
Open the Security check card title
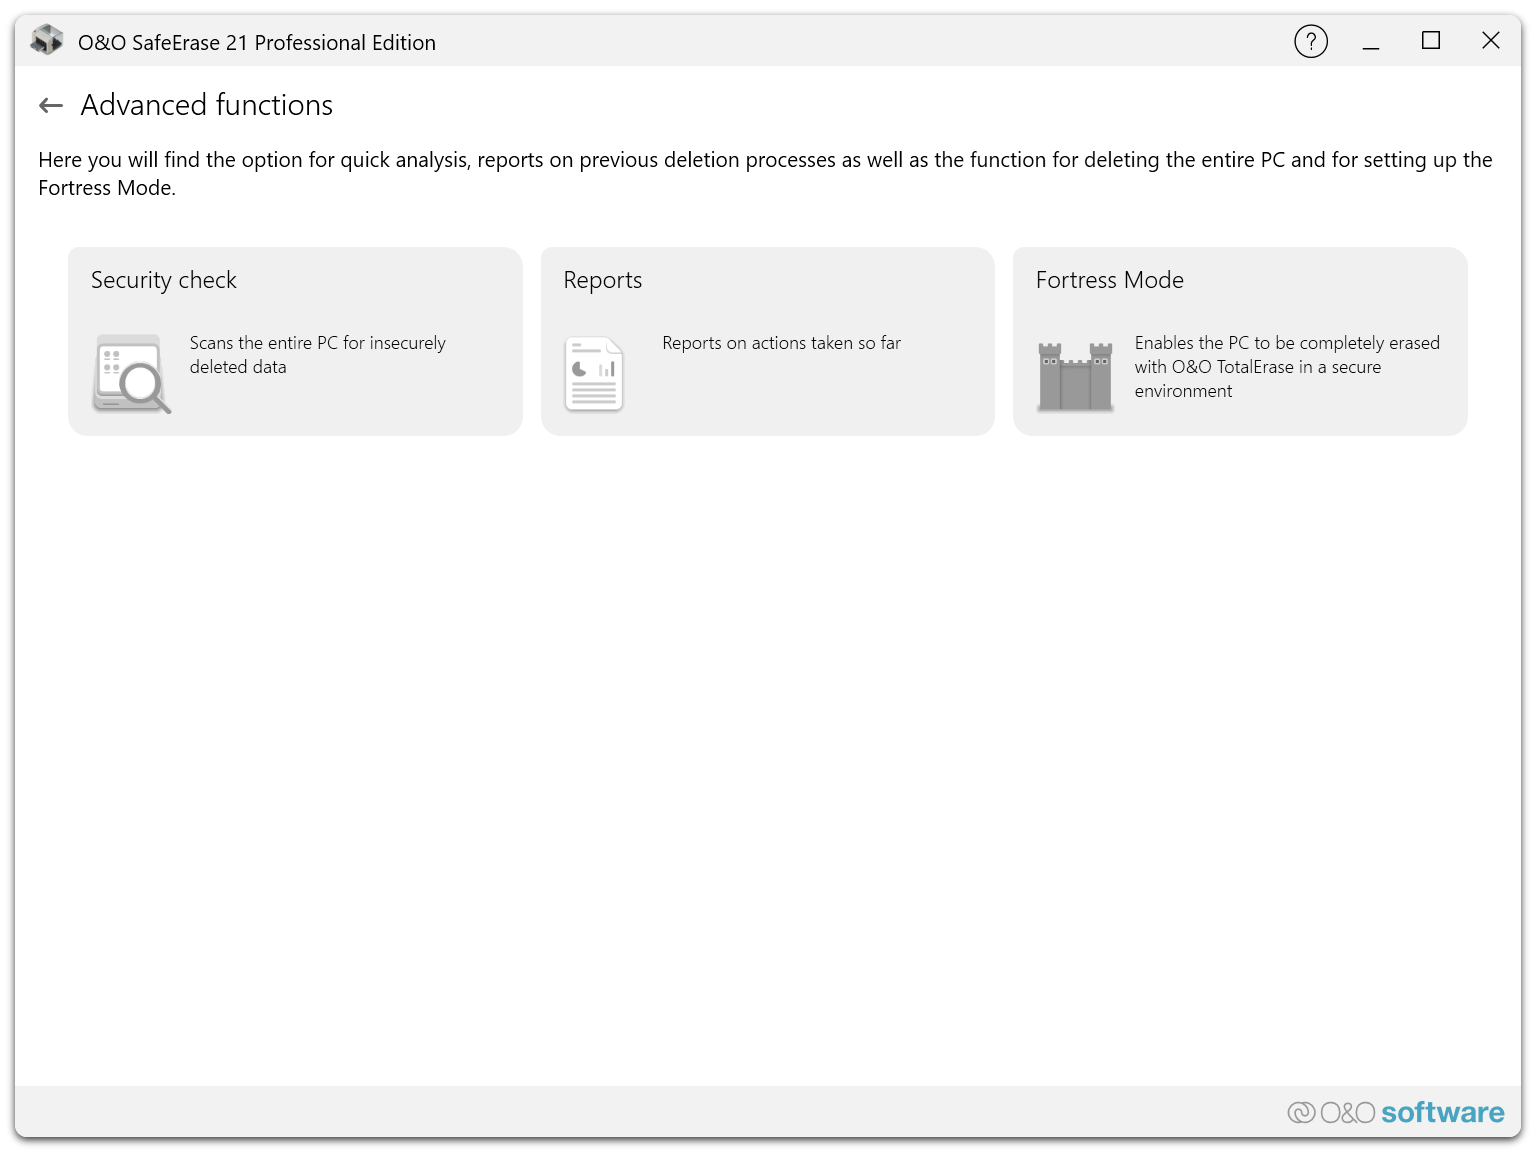click(164, 280)
